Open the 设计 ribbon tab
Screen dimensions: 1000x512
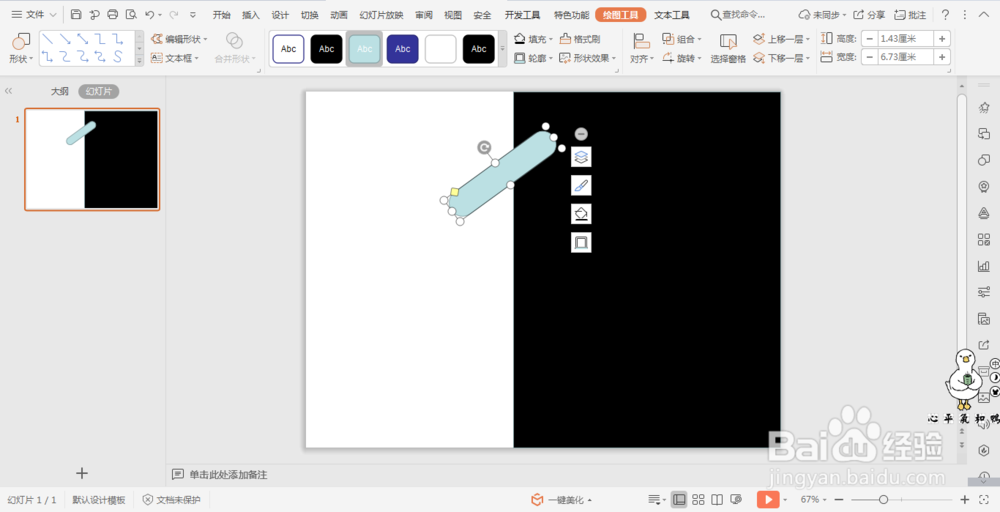coord(280,15)
